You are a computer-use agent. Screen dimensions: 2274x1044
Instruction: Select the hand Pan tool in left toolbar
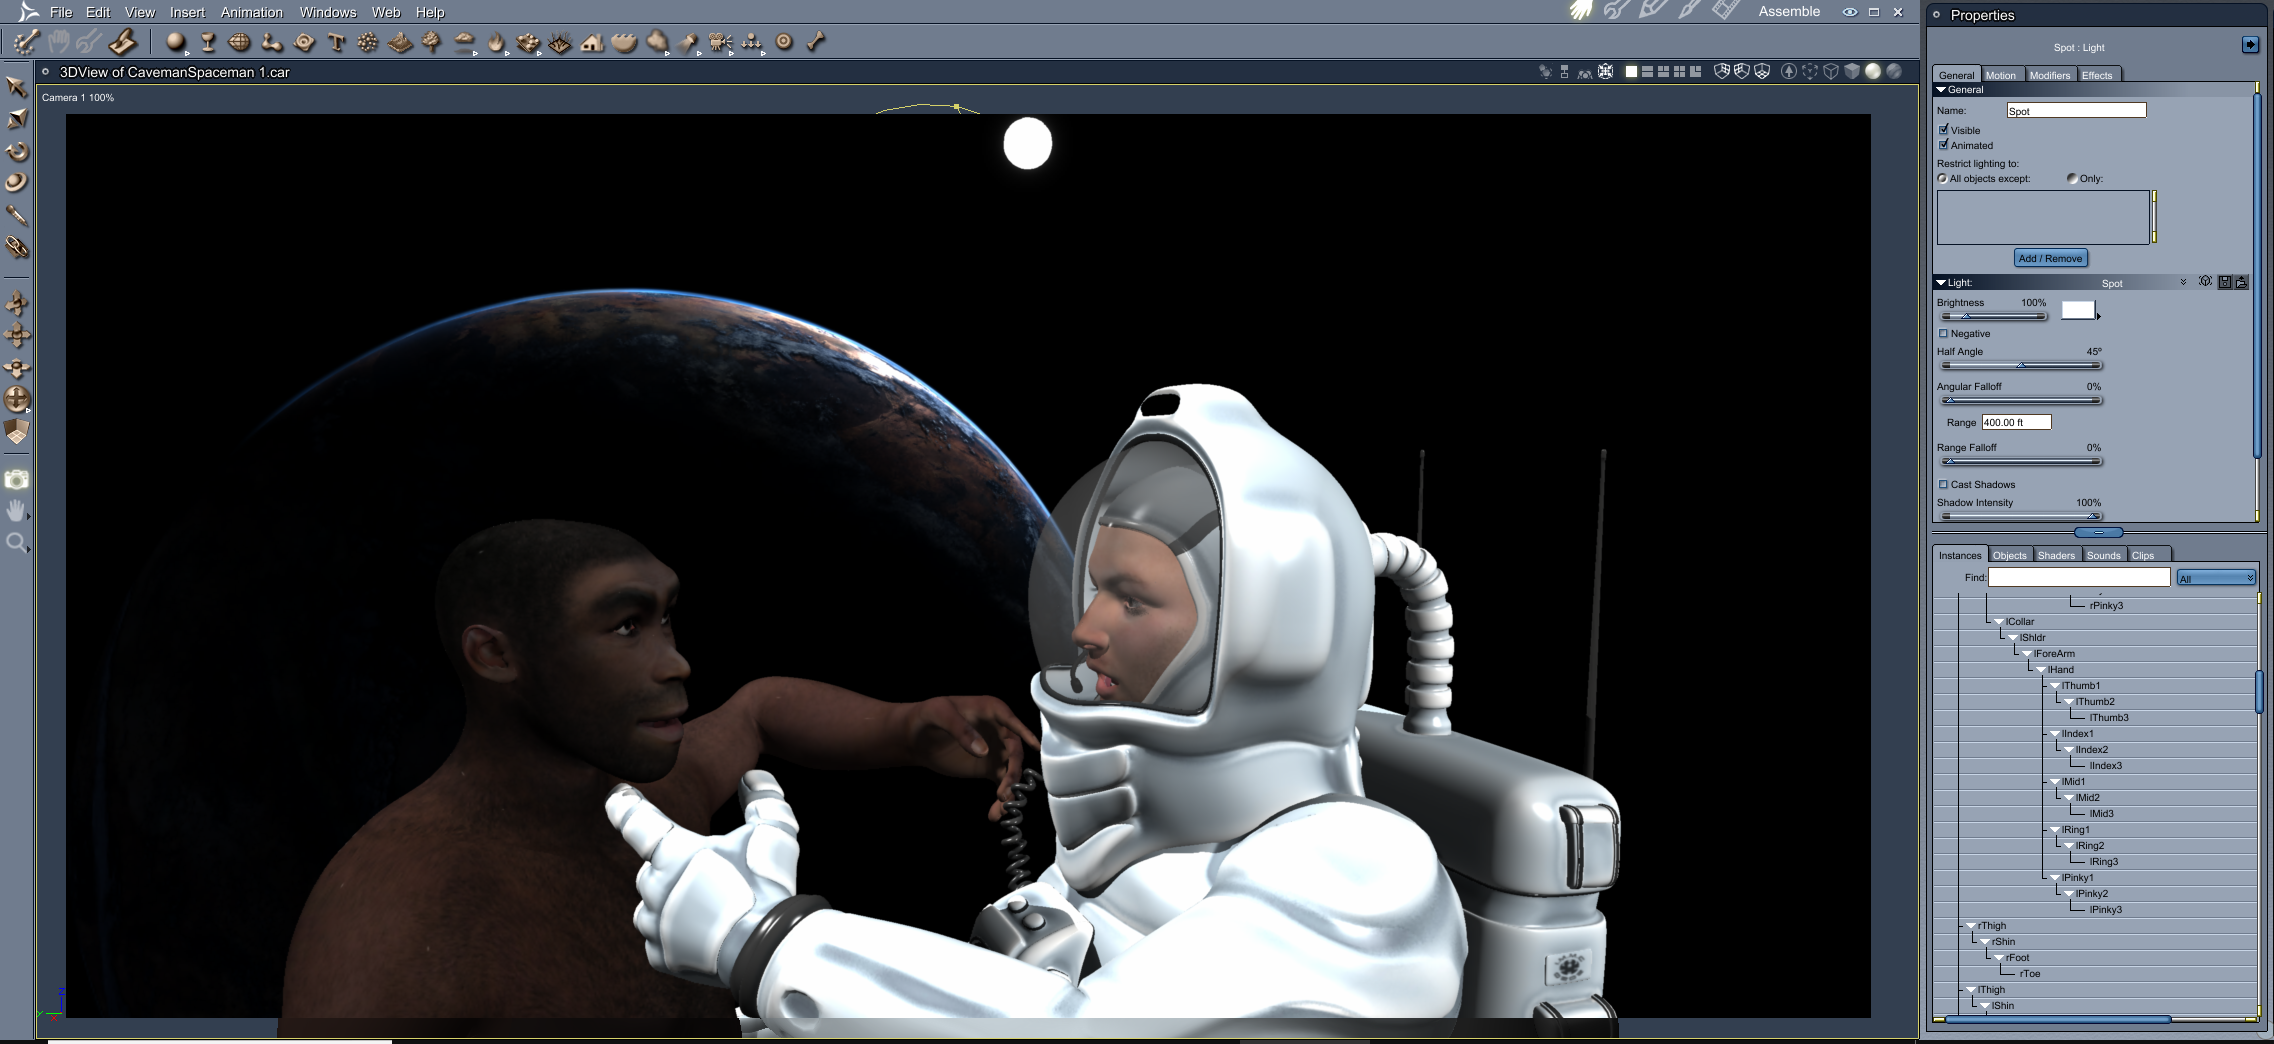(x=16, y=511)
